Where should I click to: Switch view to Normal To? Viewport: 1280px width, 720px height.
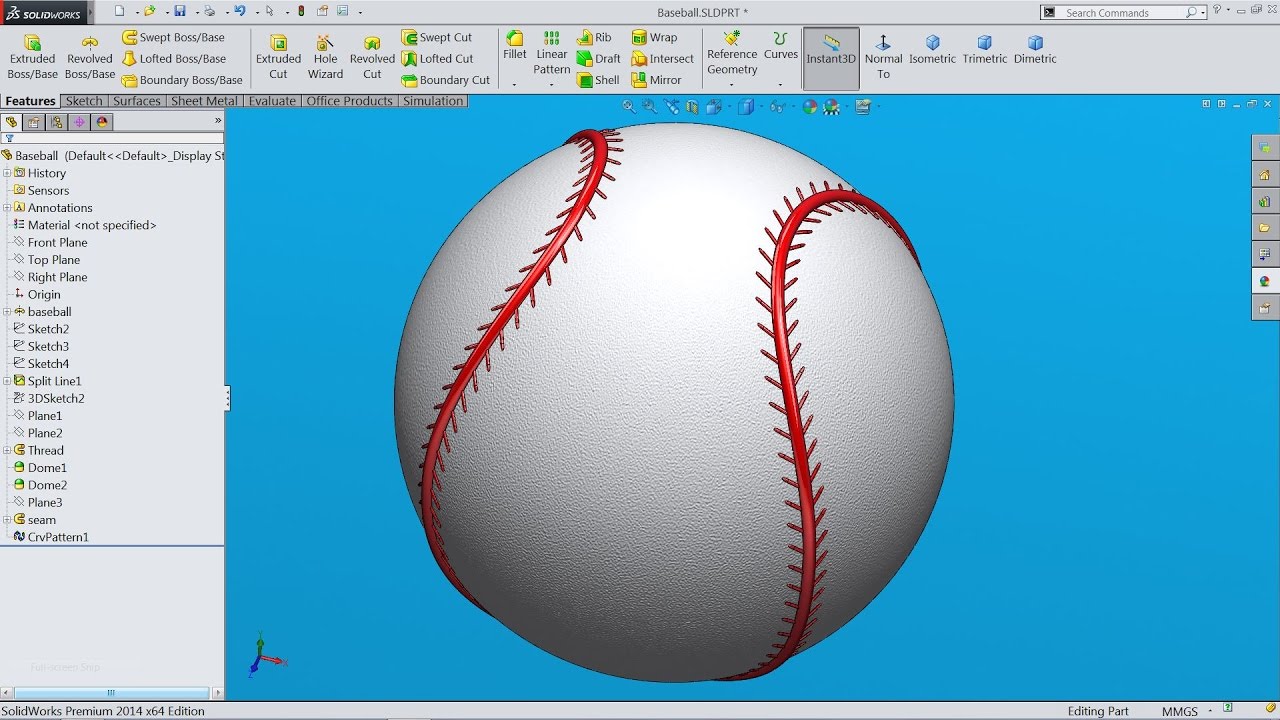tap(883, 57)
